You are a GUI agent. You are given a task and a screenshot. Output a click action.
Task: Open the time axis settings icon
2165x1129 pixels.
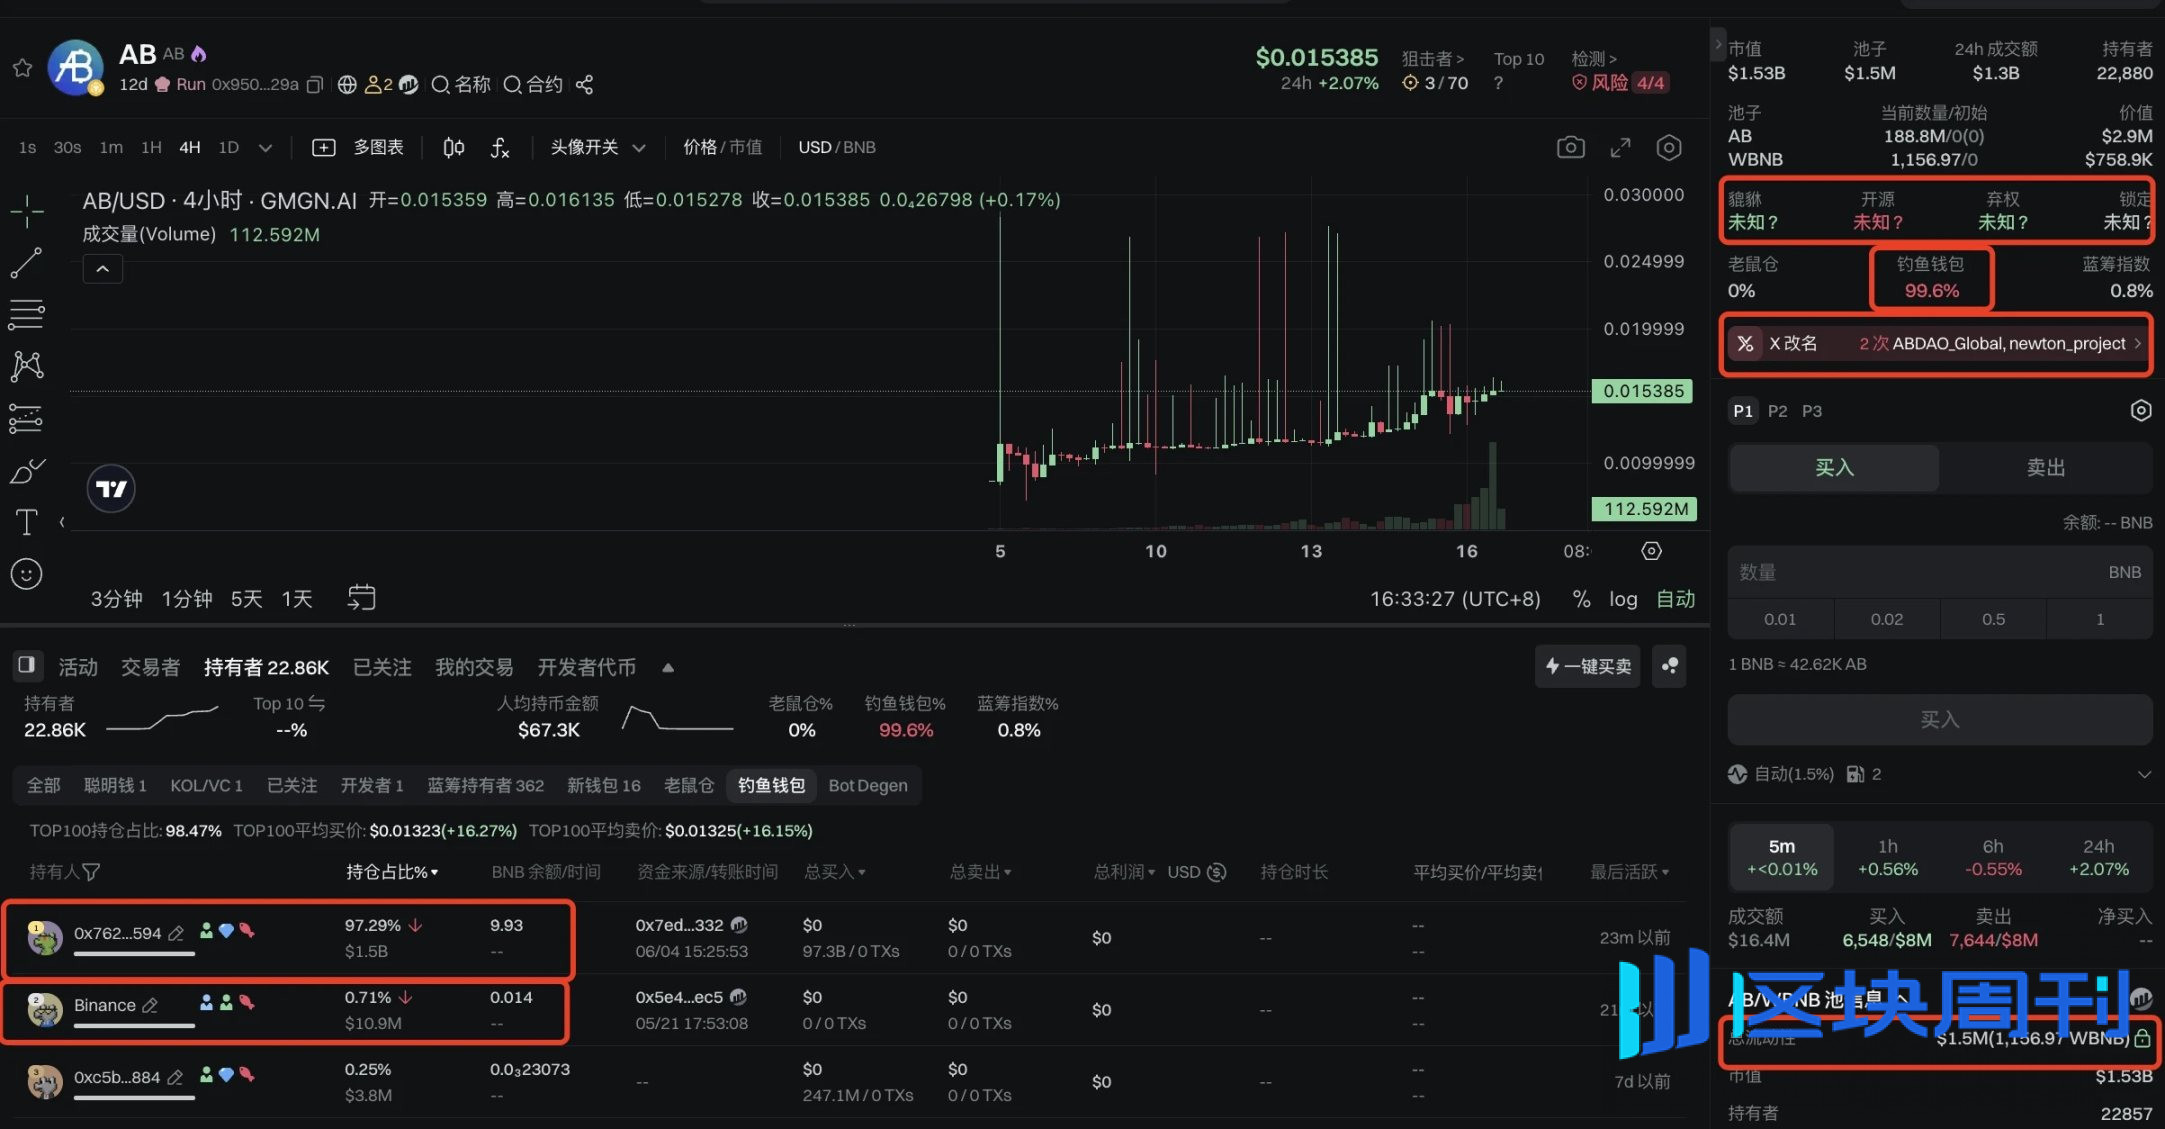(1652, 551)
